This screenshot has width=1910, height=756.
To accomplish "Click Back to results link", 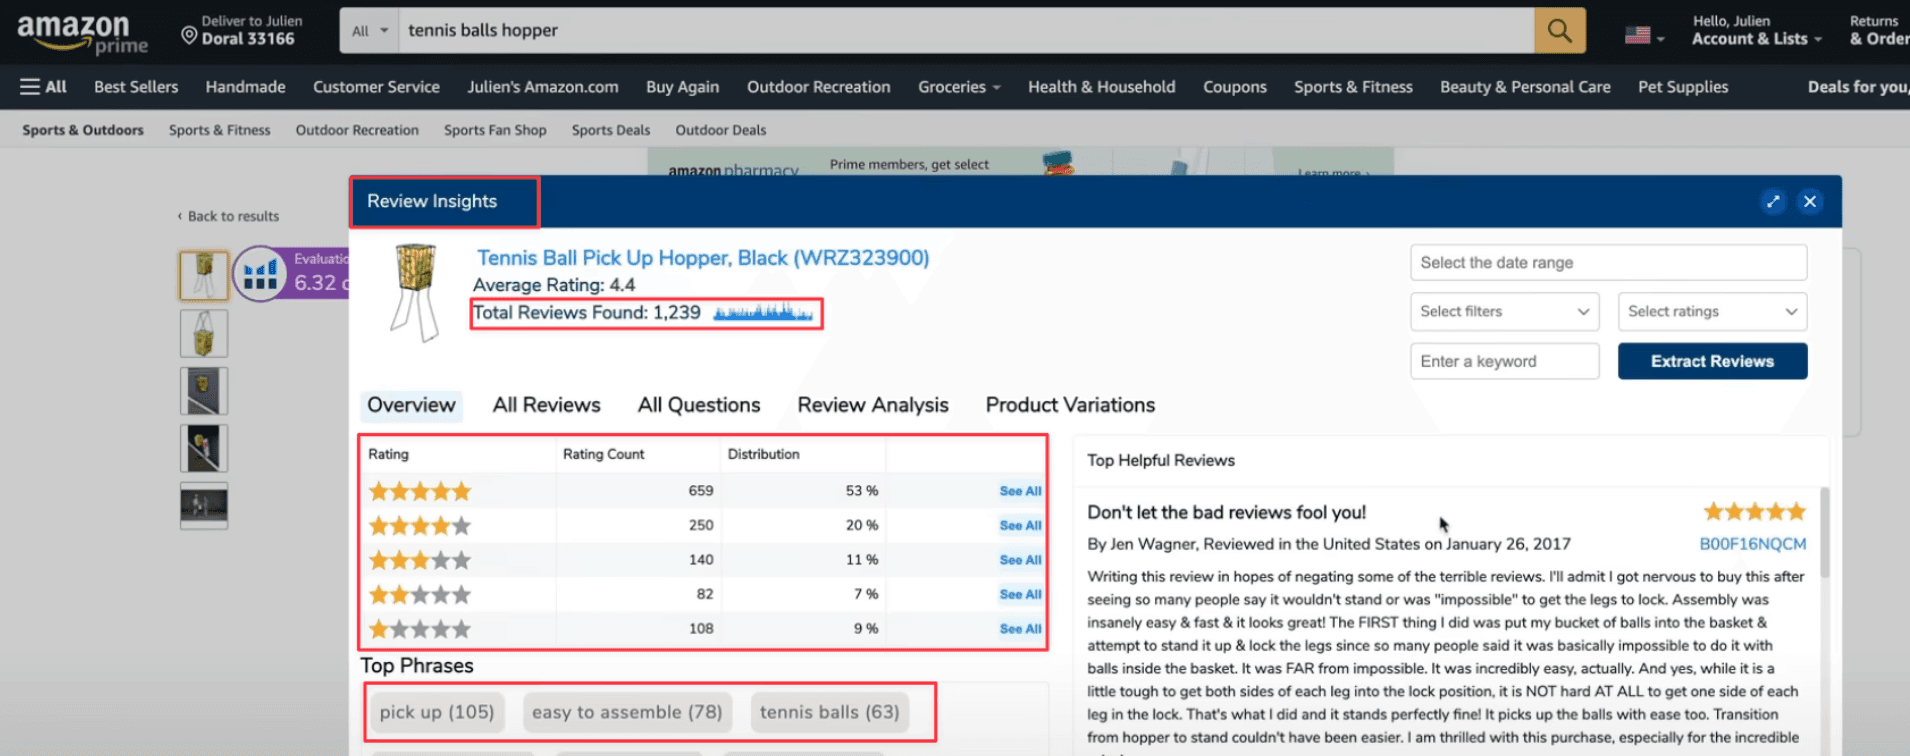I will (x=229, y=216).
